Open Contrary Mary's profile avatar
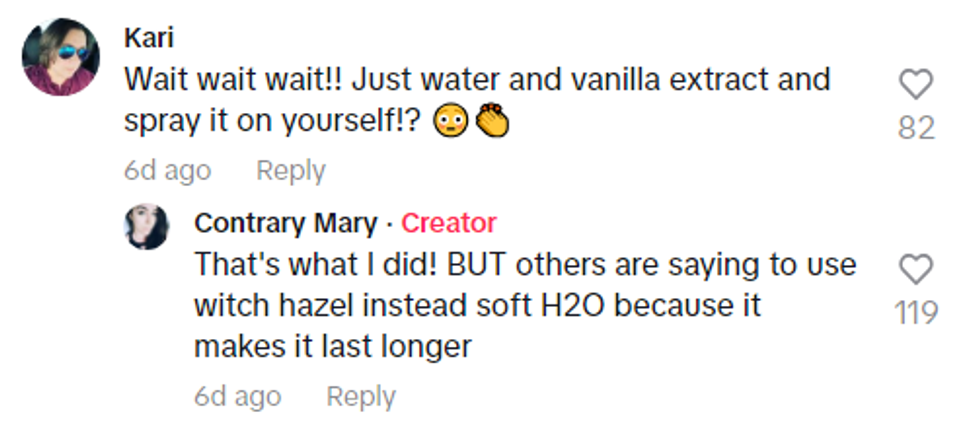 (x=146, y=227)
